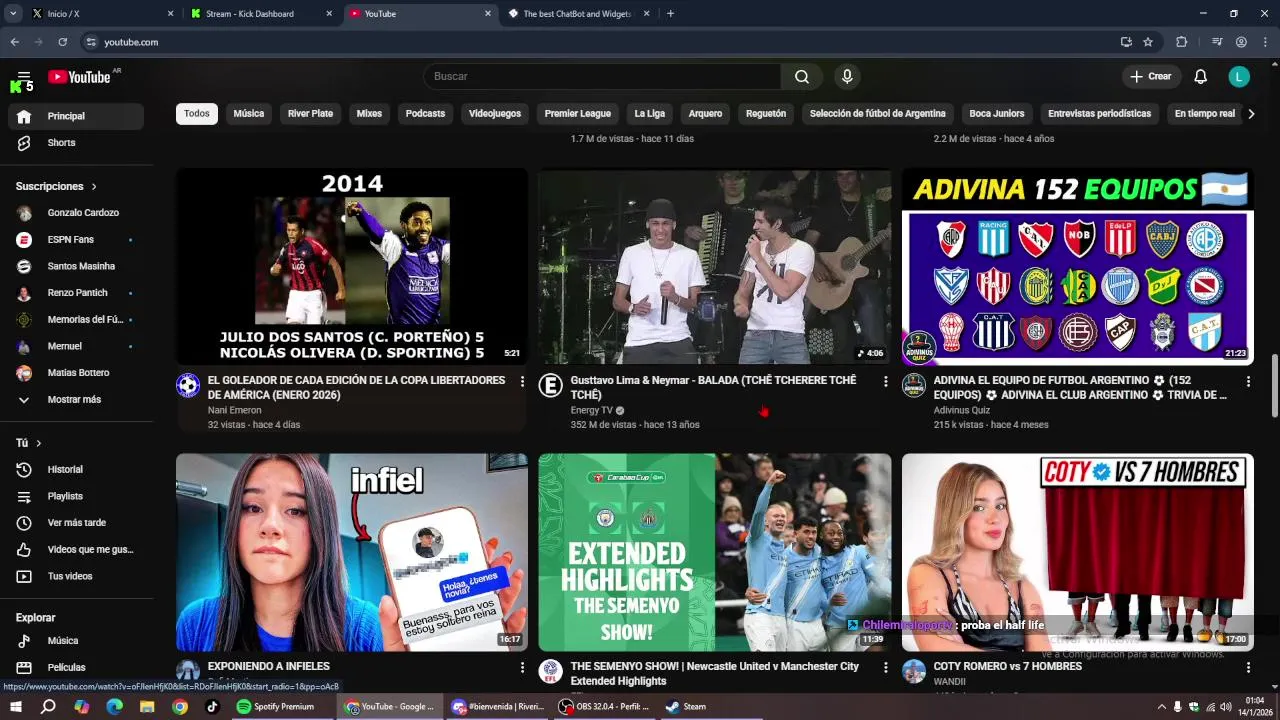Open a new browser tab

click(670, 14)
